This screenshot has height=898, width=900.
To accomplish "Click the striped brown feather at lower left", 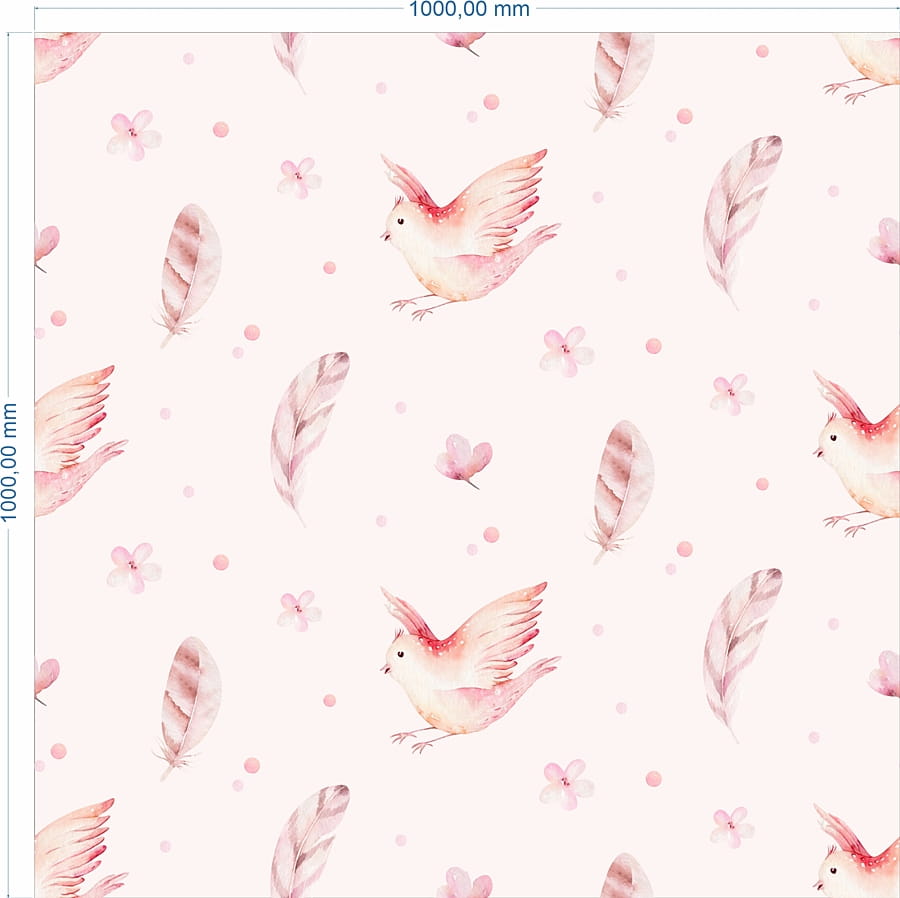I will pos(188,708).
